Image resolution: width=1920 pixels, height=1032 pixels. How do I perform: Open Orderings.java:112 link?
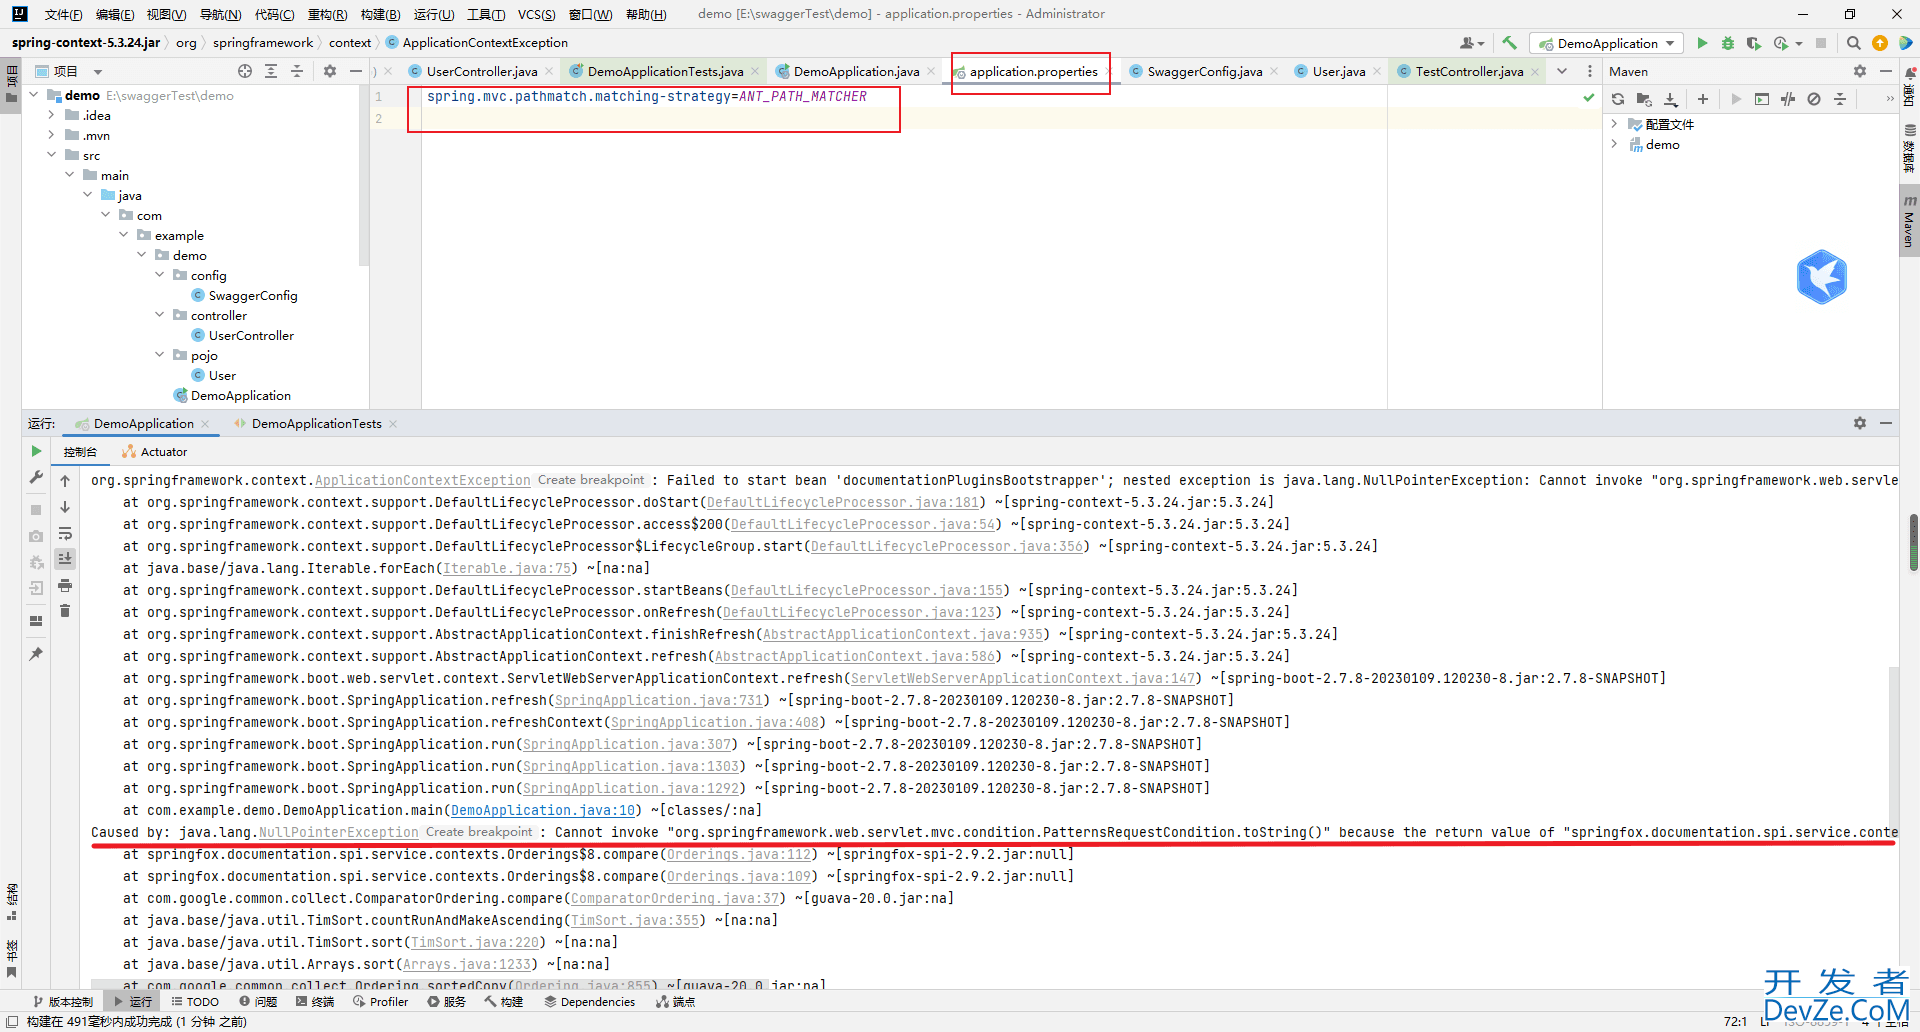click(x=739, y=854)
